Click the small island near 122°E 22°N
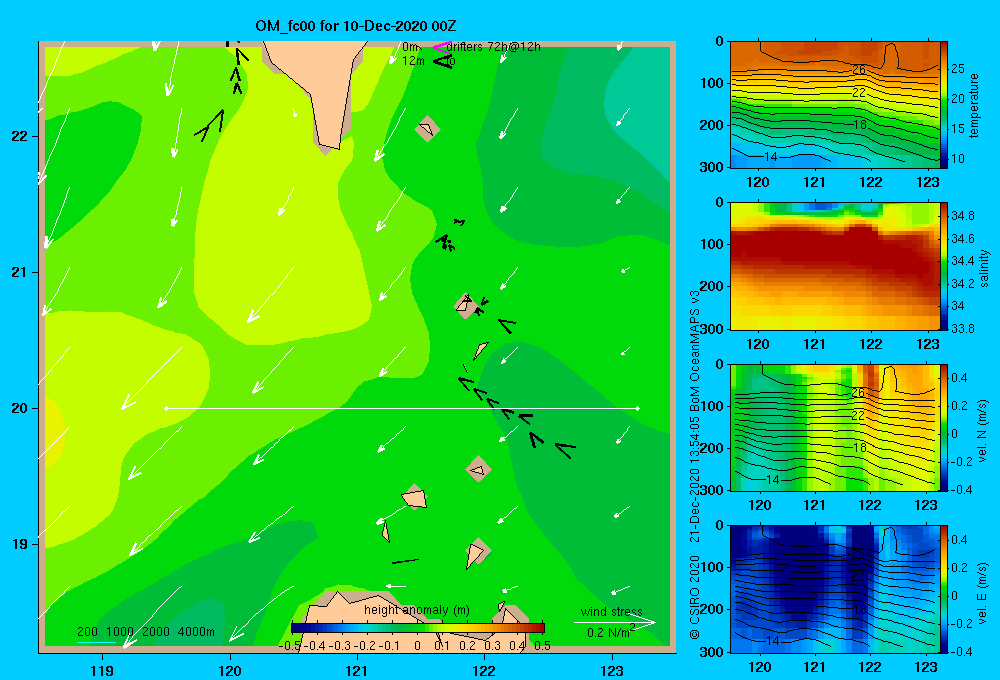This screenshot has height=680, width=1000. (x=427, y=129)
